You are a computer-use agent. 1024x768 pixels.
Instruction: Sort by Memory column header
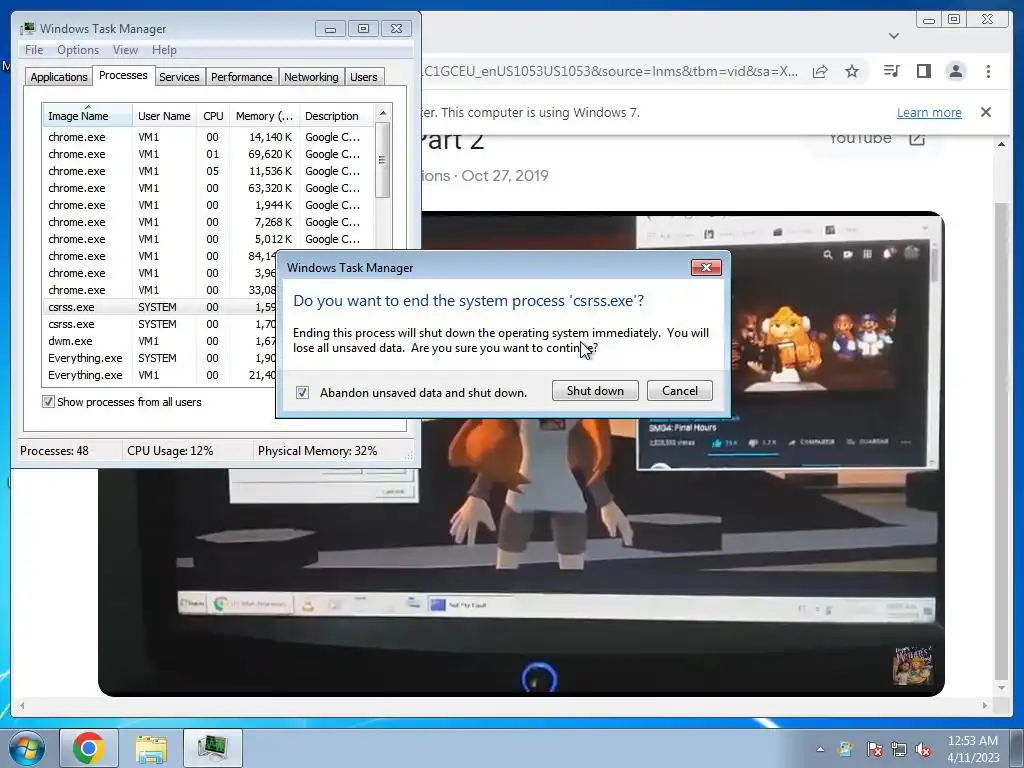point(264,116)
